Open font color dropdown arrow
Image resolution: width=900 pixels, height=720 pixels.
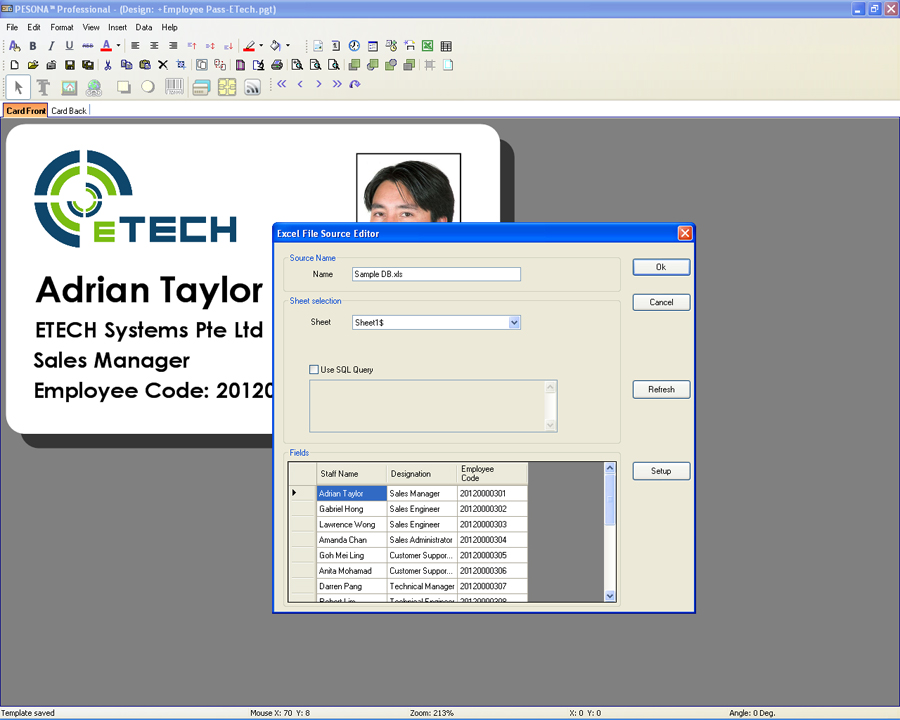coord(118,46)
